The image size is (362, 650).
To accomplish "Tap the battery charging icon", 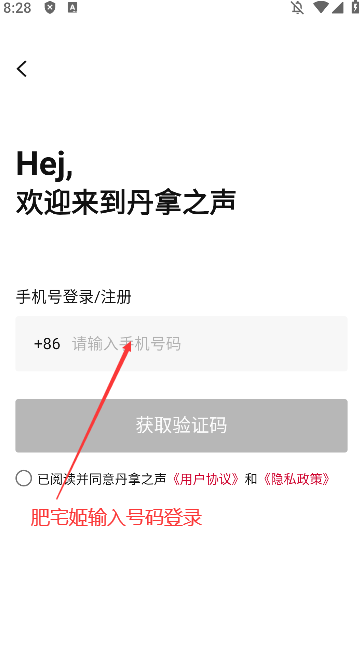I will pos(355,7).
